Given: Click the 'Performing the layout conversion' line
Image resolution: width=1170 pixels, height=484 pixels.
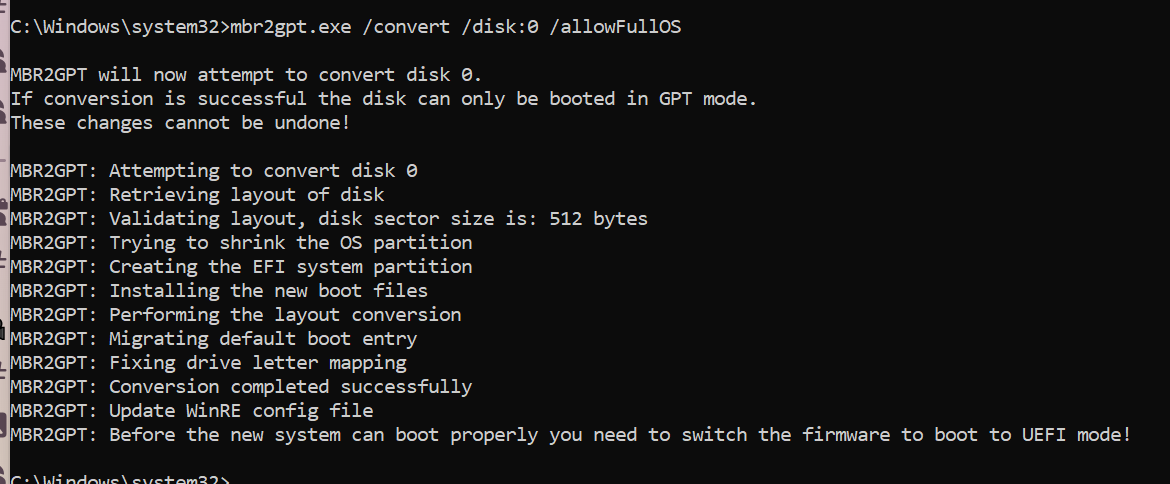Looking at the screenshot, I should pyautogui.click(x=285, y=315).
